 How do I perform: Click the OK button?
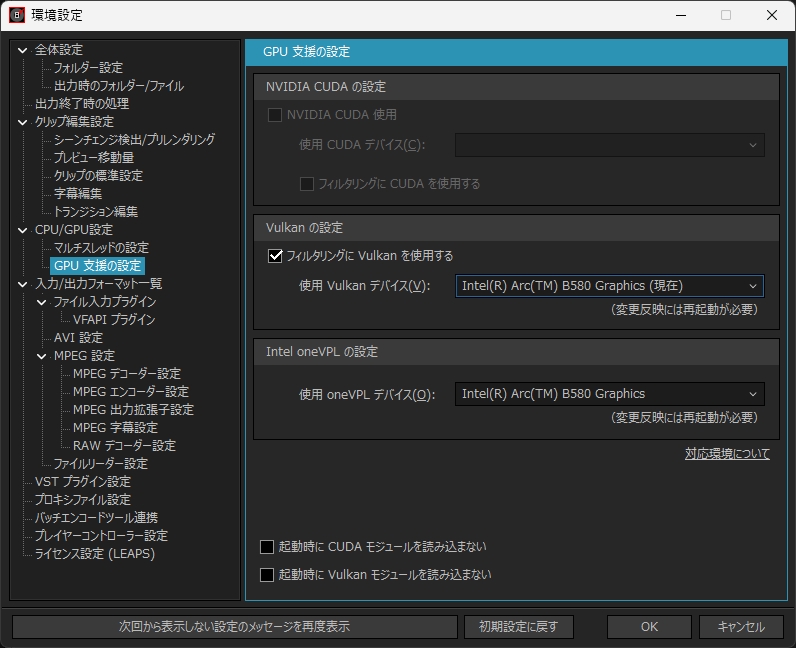(x=649, y=627)
